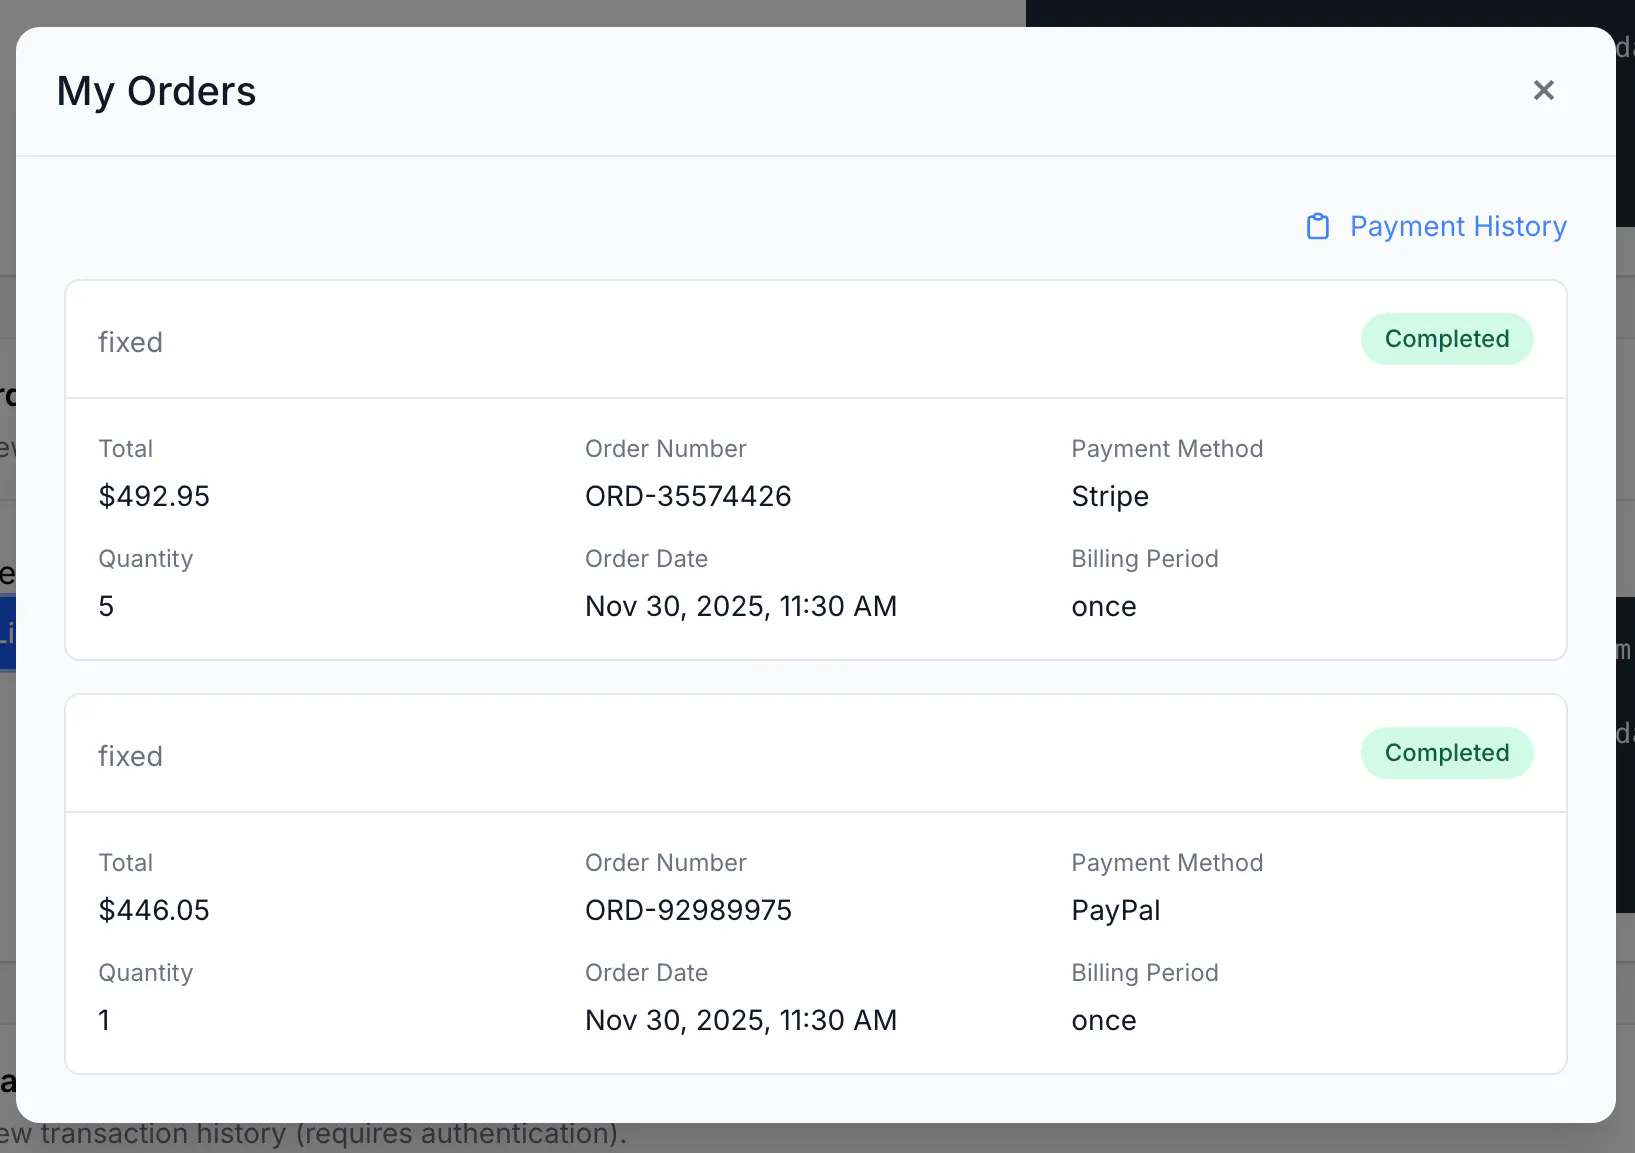The height and width of the screenshot is (1153, 1635).
Task: Open the Payment History link
Action: tap(1436, 226)
